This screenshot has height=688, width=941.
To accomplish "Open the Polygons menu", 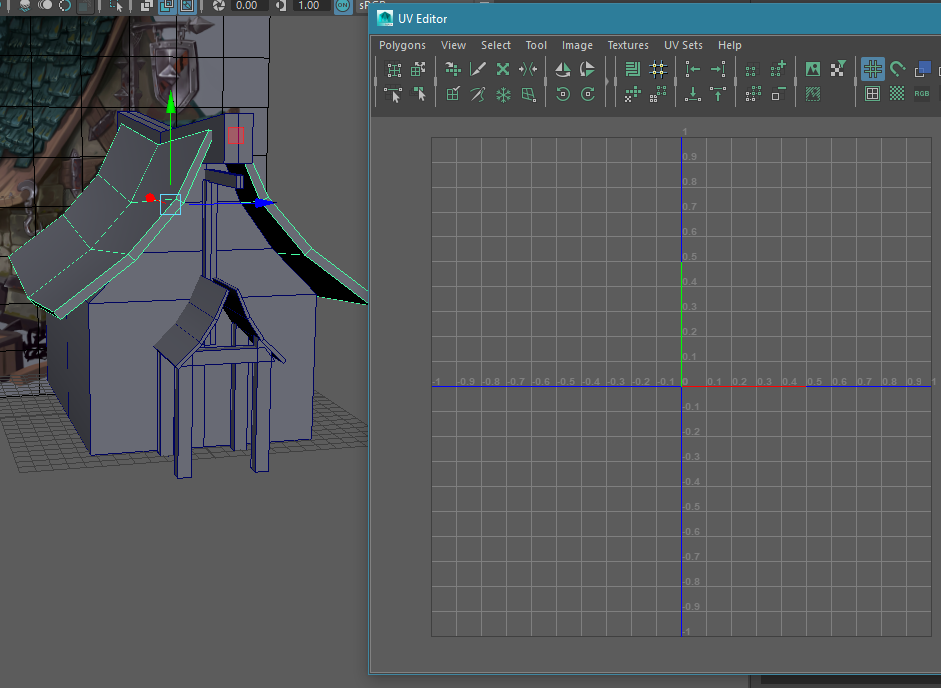I will (x=401, y=45).
